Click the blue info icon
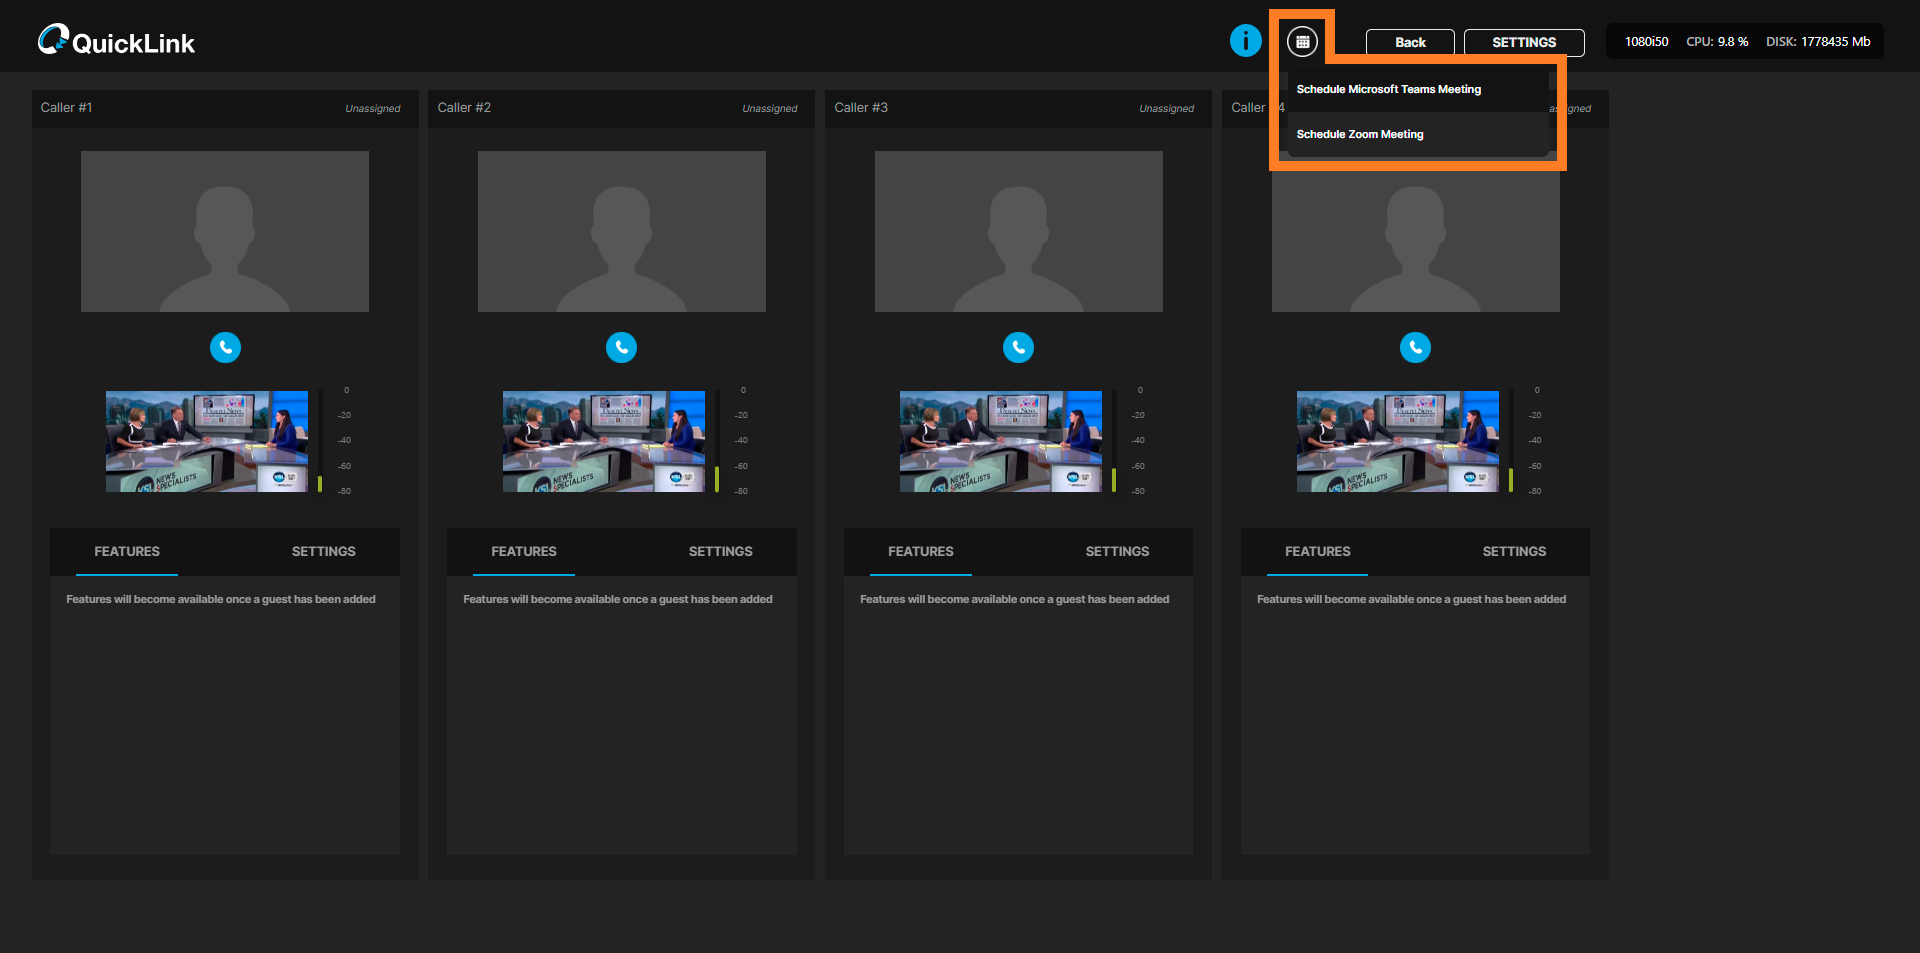 (1245, 41)
